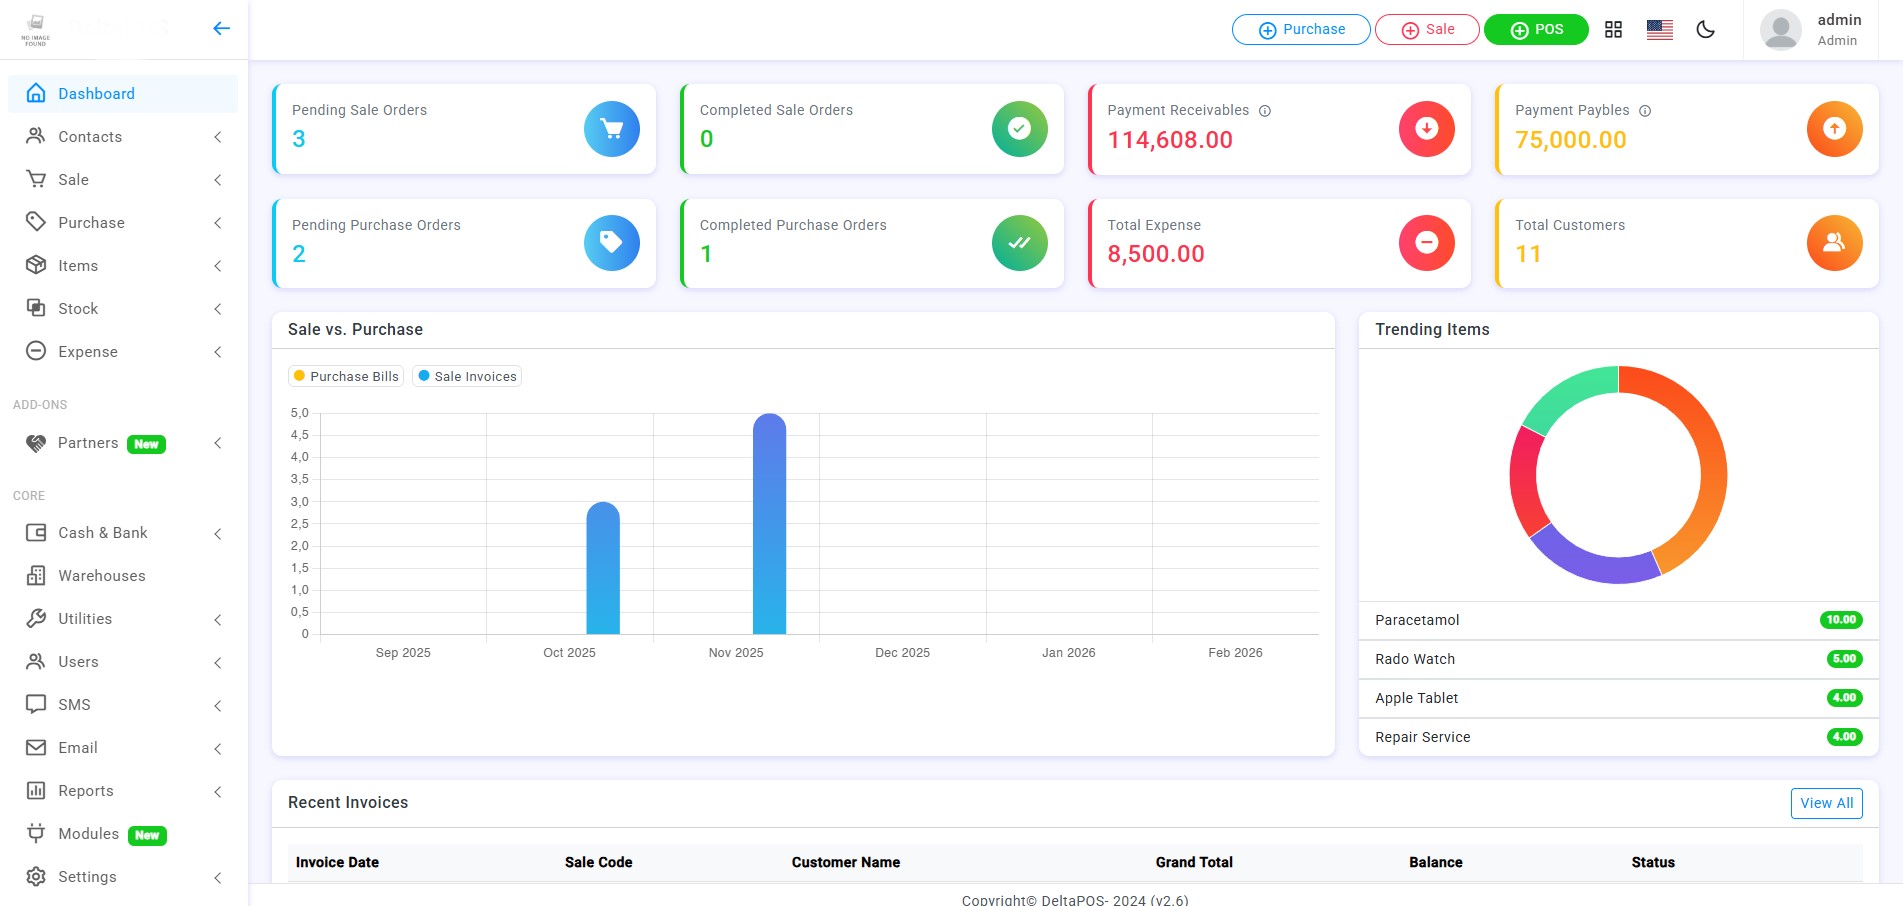Open the US flag language selector
This screenshot has width=1903, height=906.
point(1660,30)
